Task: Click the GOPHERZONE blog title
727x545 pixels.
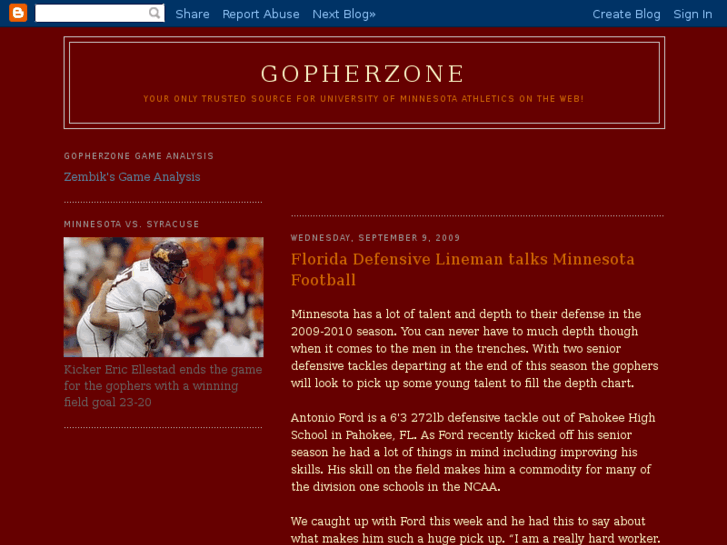Action: pos(363,74)
